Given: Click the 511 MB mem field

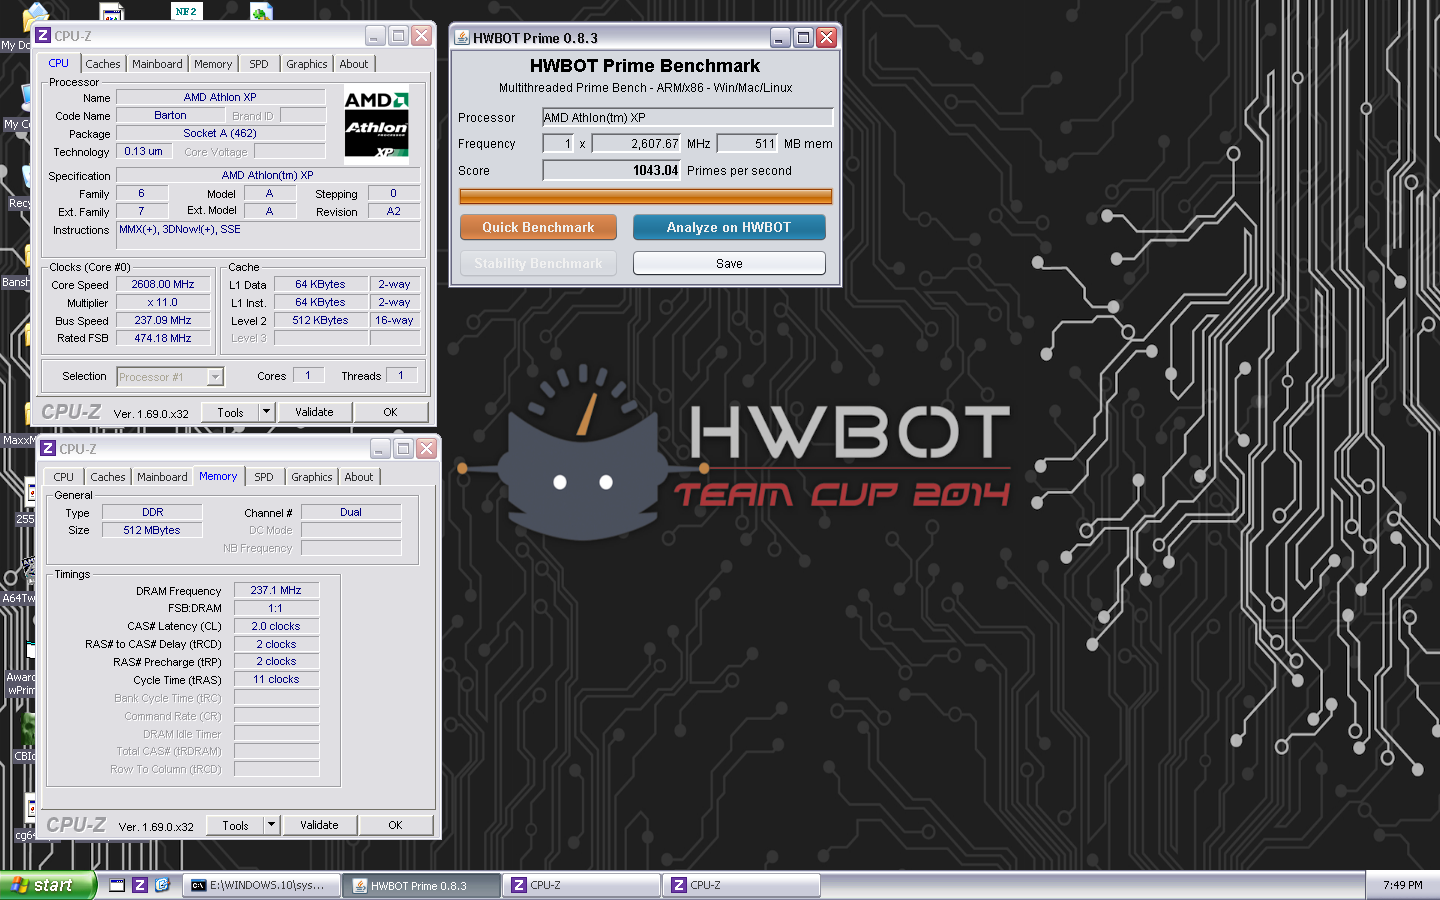Looking at the screenshot, I should [748, 144].
